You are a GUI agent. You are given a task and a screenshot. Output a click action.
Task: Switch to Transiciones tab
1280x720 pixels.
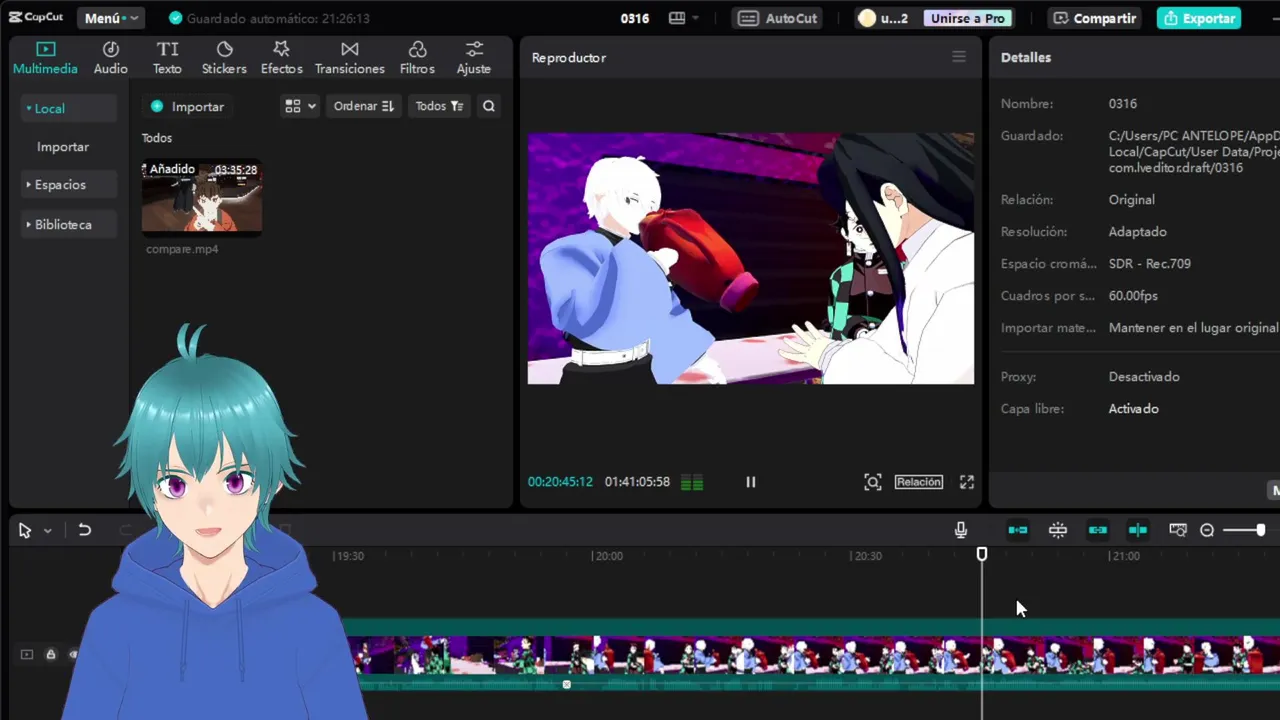pyautogui.click(x=350, y=58)
